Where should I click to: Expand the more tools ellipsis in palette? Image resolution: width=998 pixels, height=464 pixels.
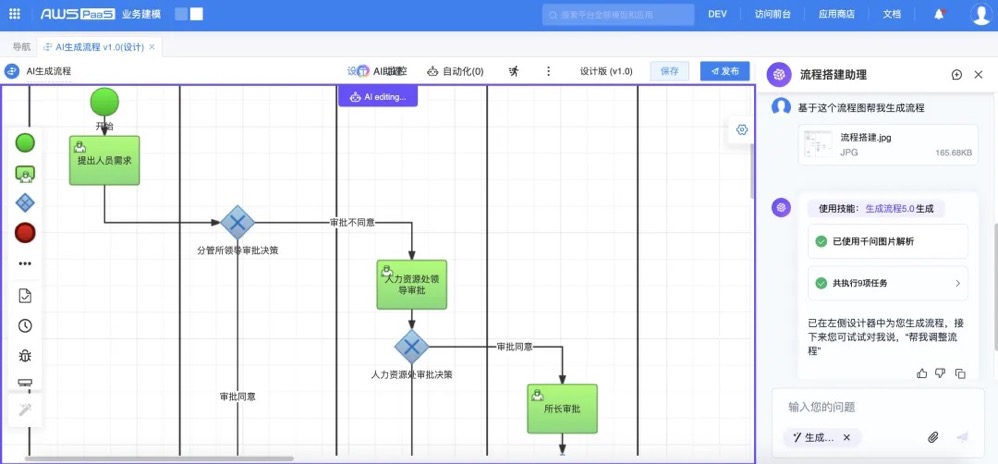point(25,264)
